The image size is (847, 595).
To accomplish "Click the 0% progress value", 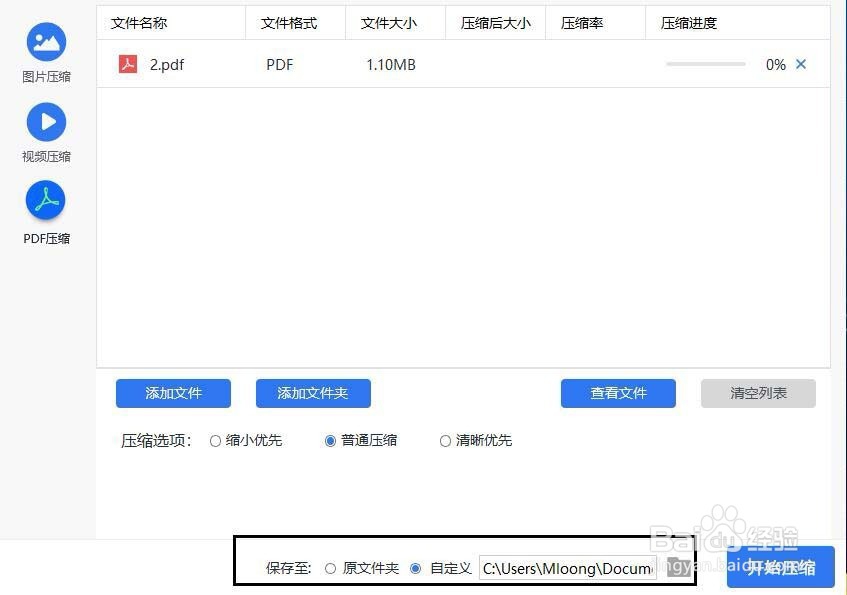I will 776,65.
